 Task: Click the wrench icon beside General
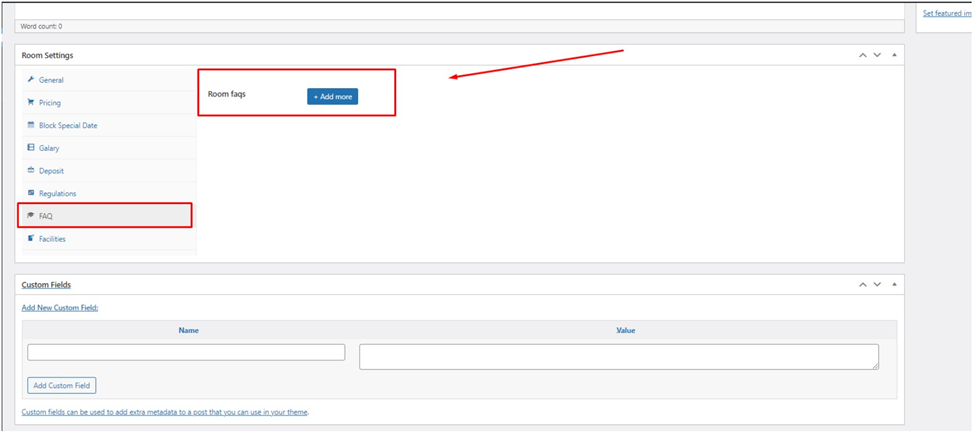[x=31, y=80]
